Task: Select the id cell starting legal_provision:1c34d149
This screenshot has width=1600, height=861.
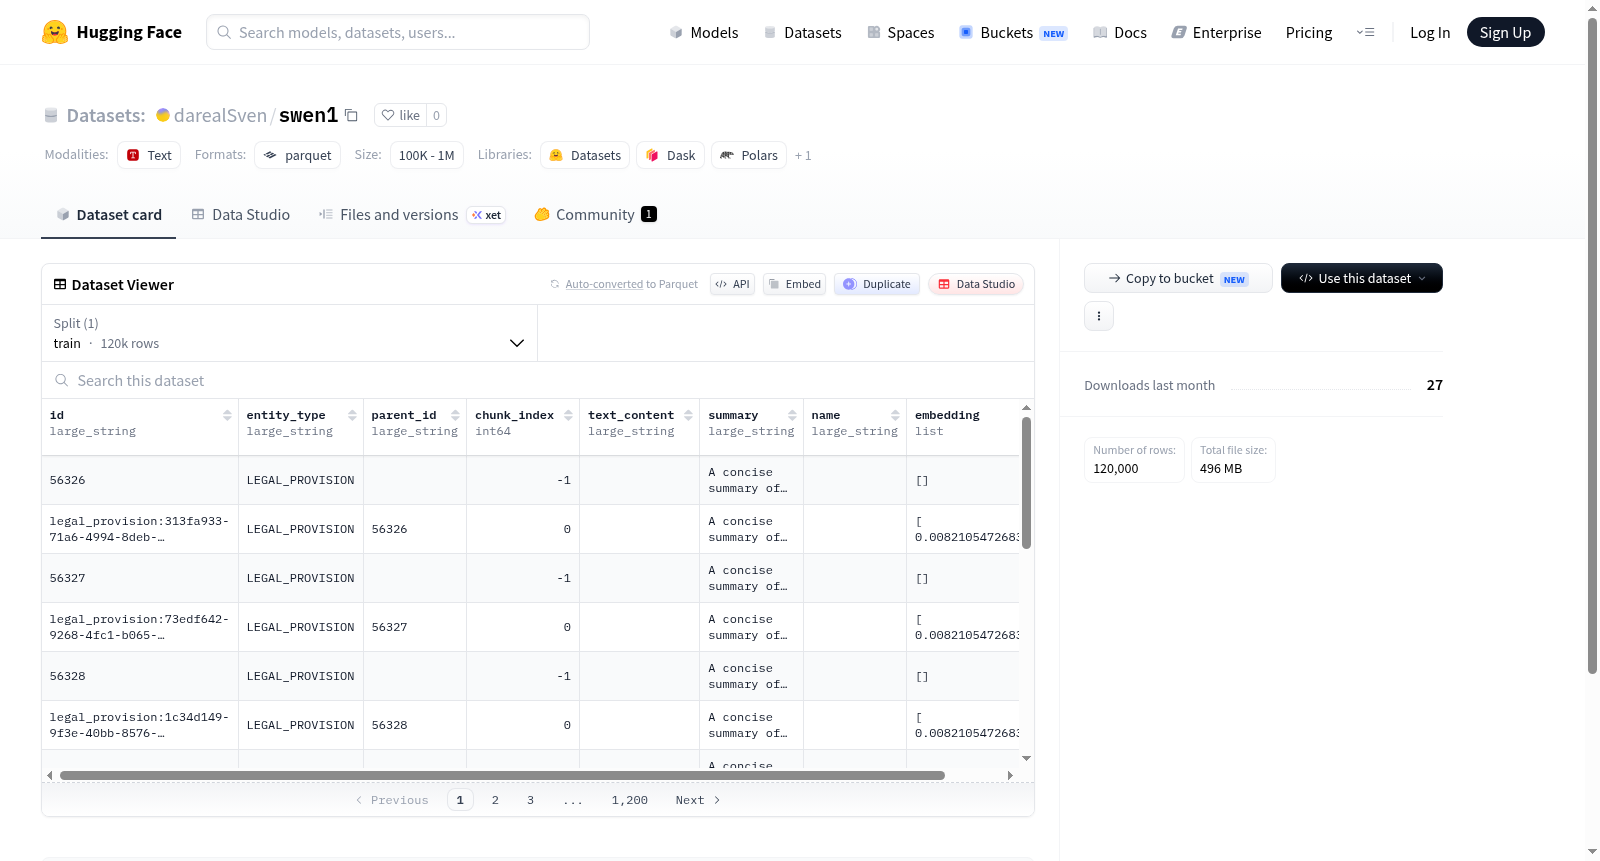Action: point(140,725)
